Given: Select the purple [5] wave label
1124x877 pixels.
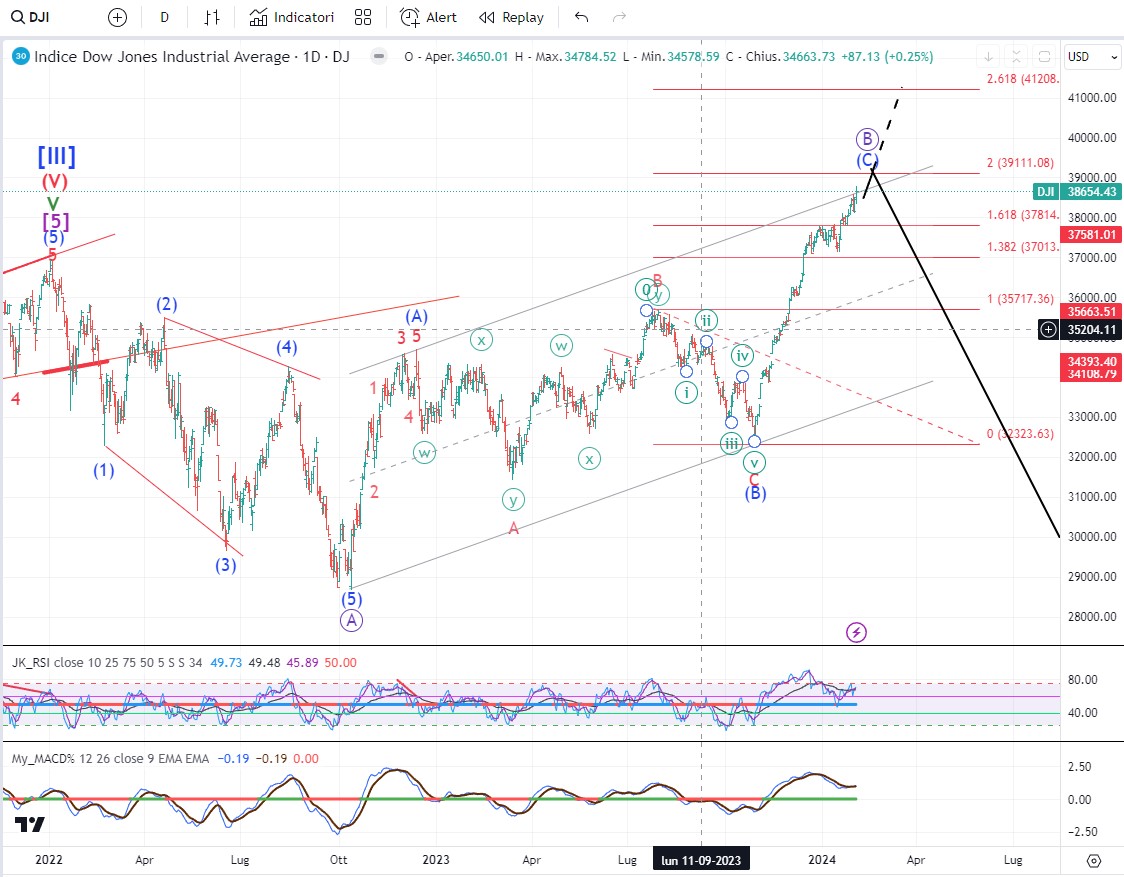Looking at the screenshot, I should coord(55,221).
